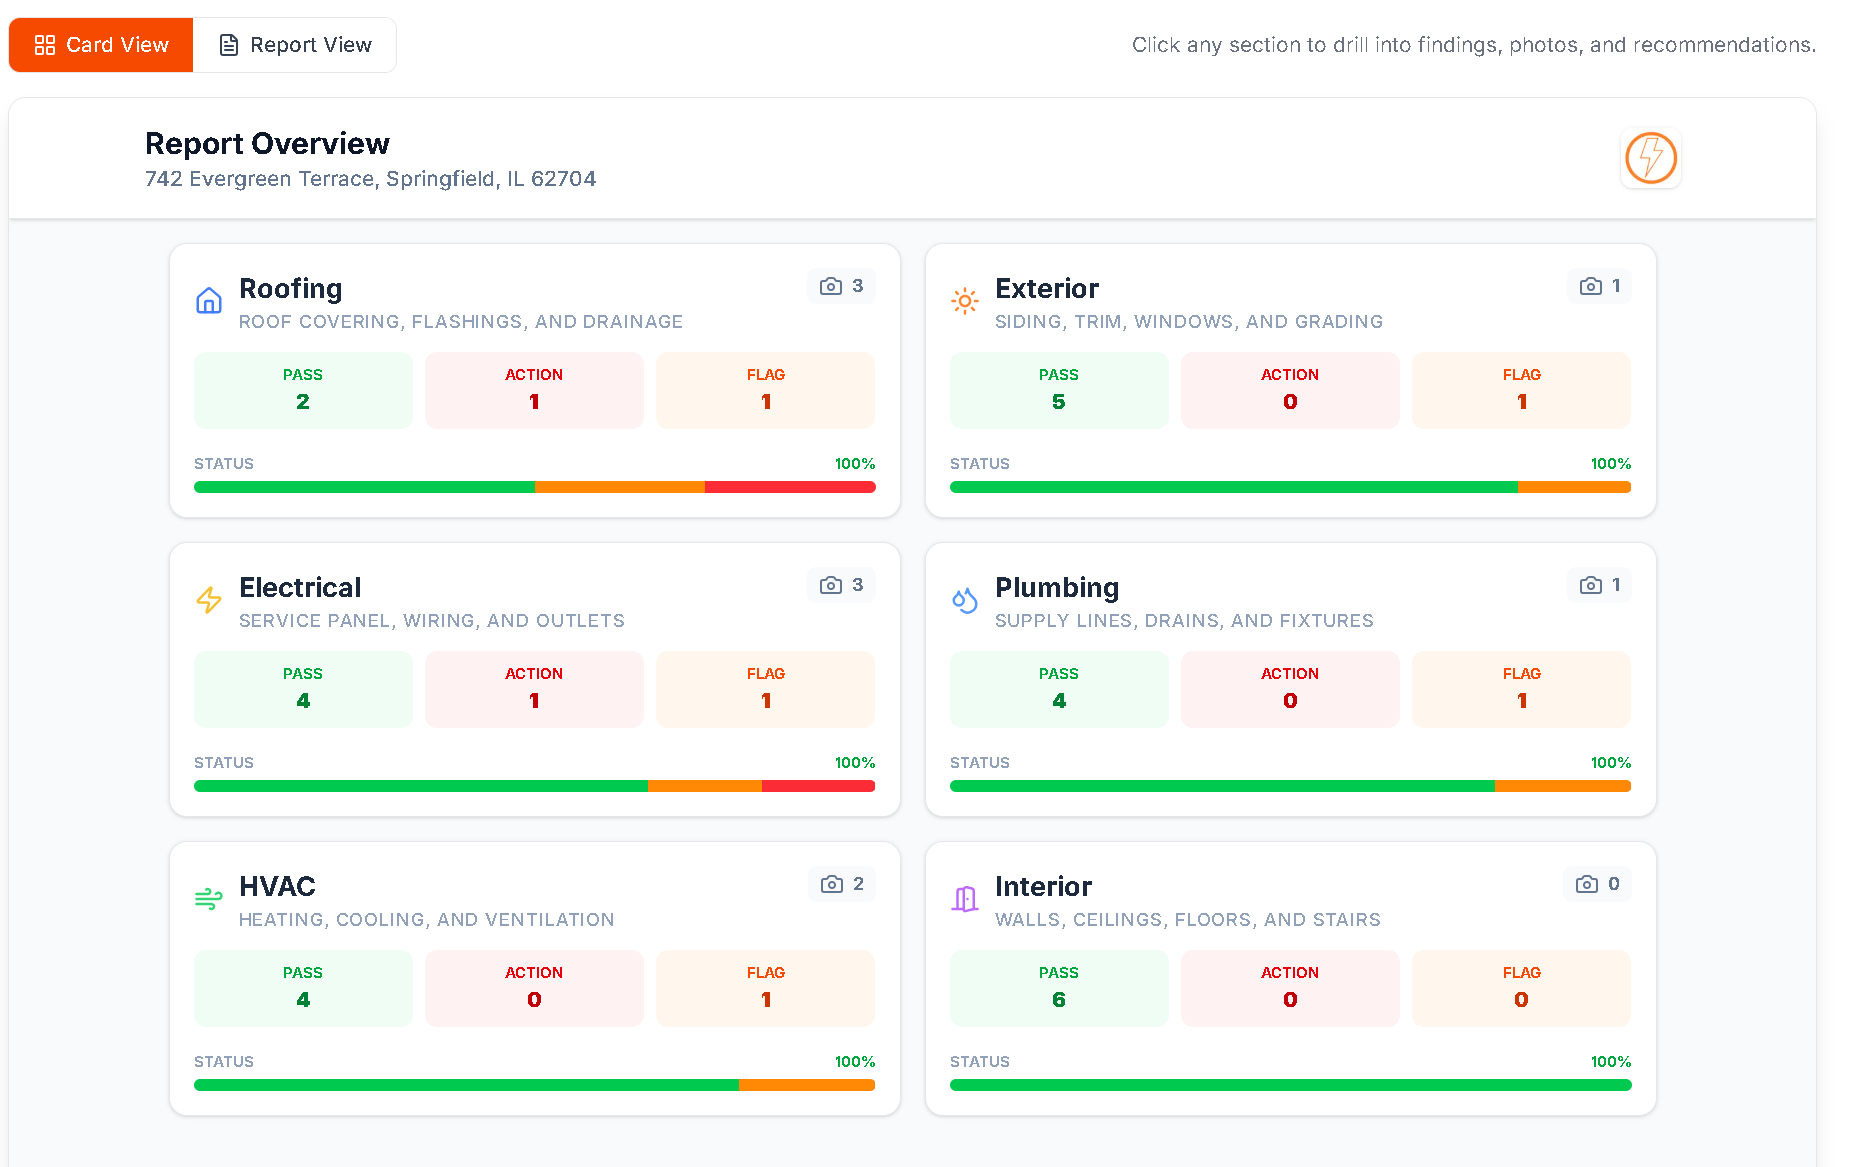Switch to Card View
1851x1167 pixels.
(x=101, y=45)
